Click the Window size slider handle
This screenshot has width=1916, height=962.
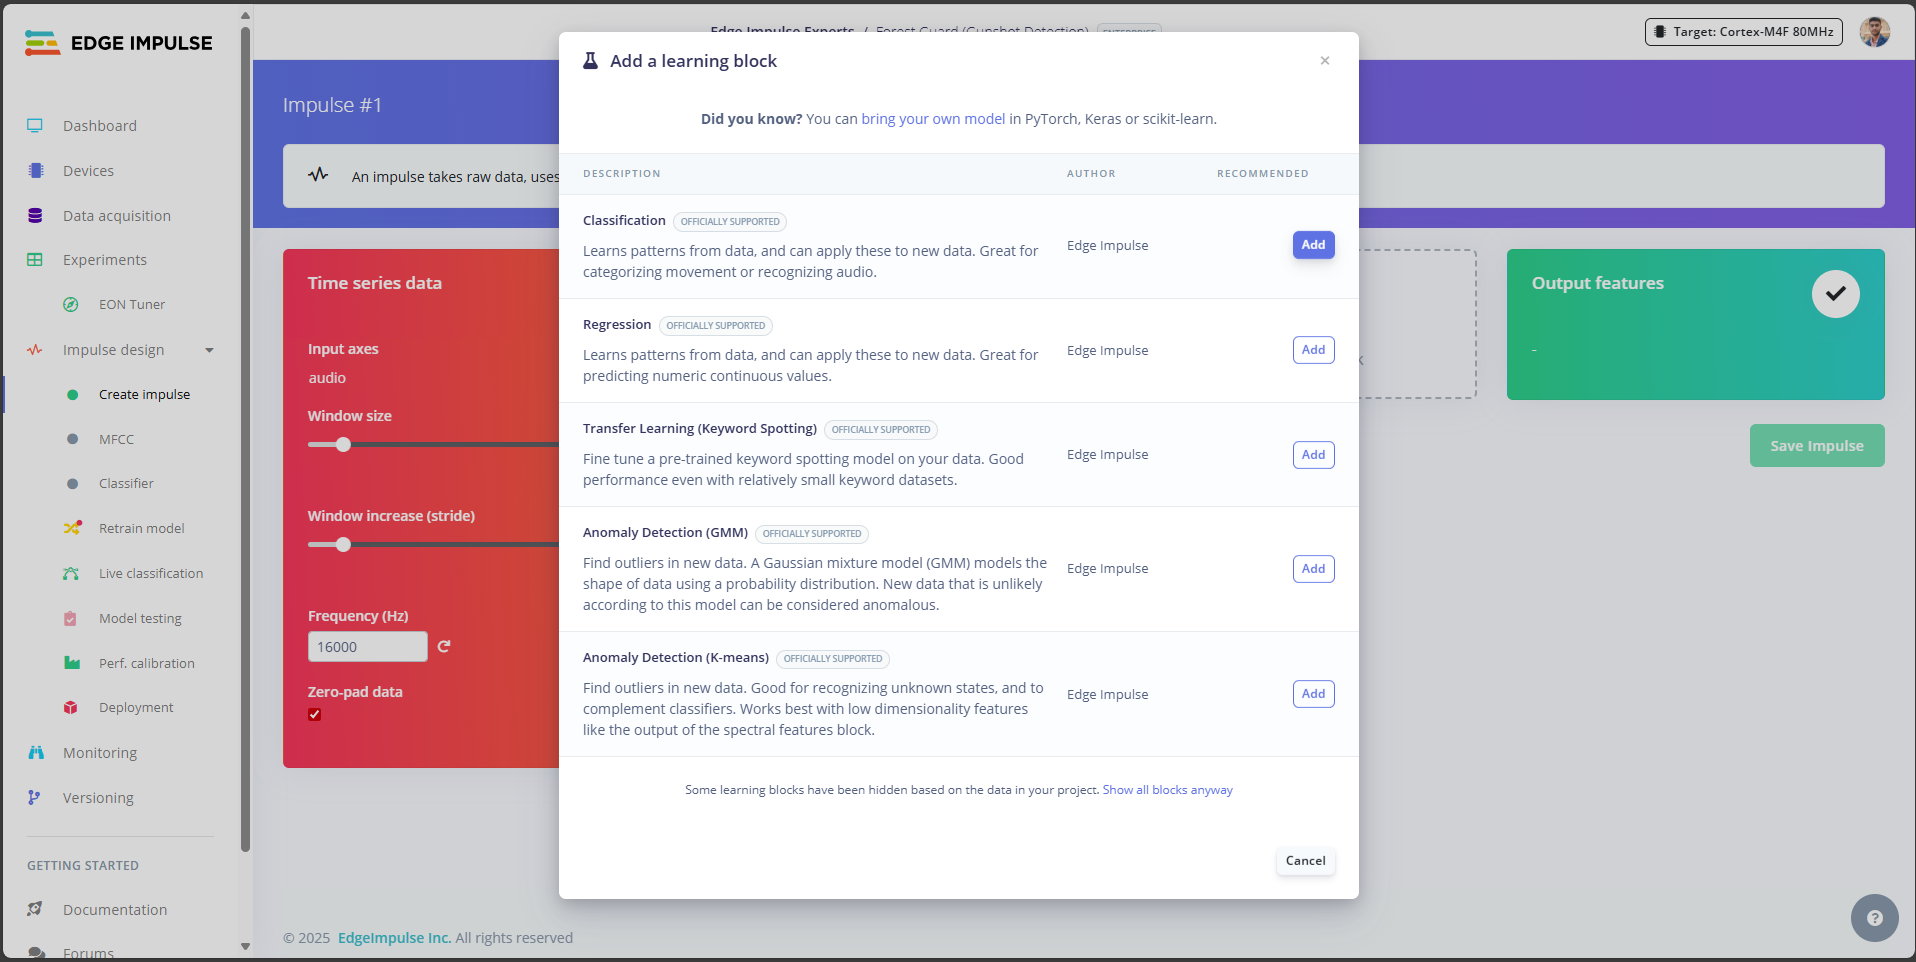tap(343, 444)
